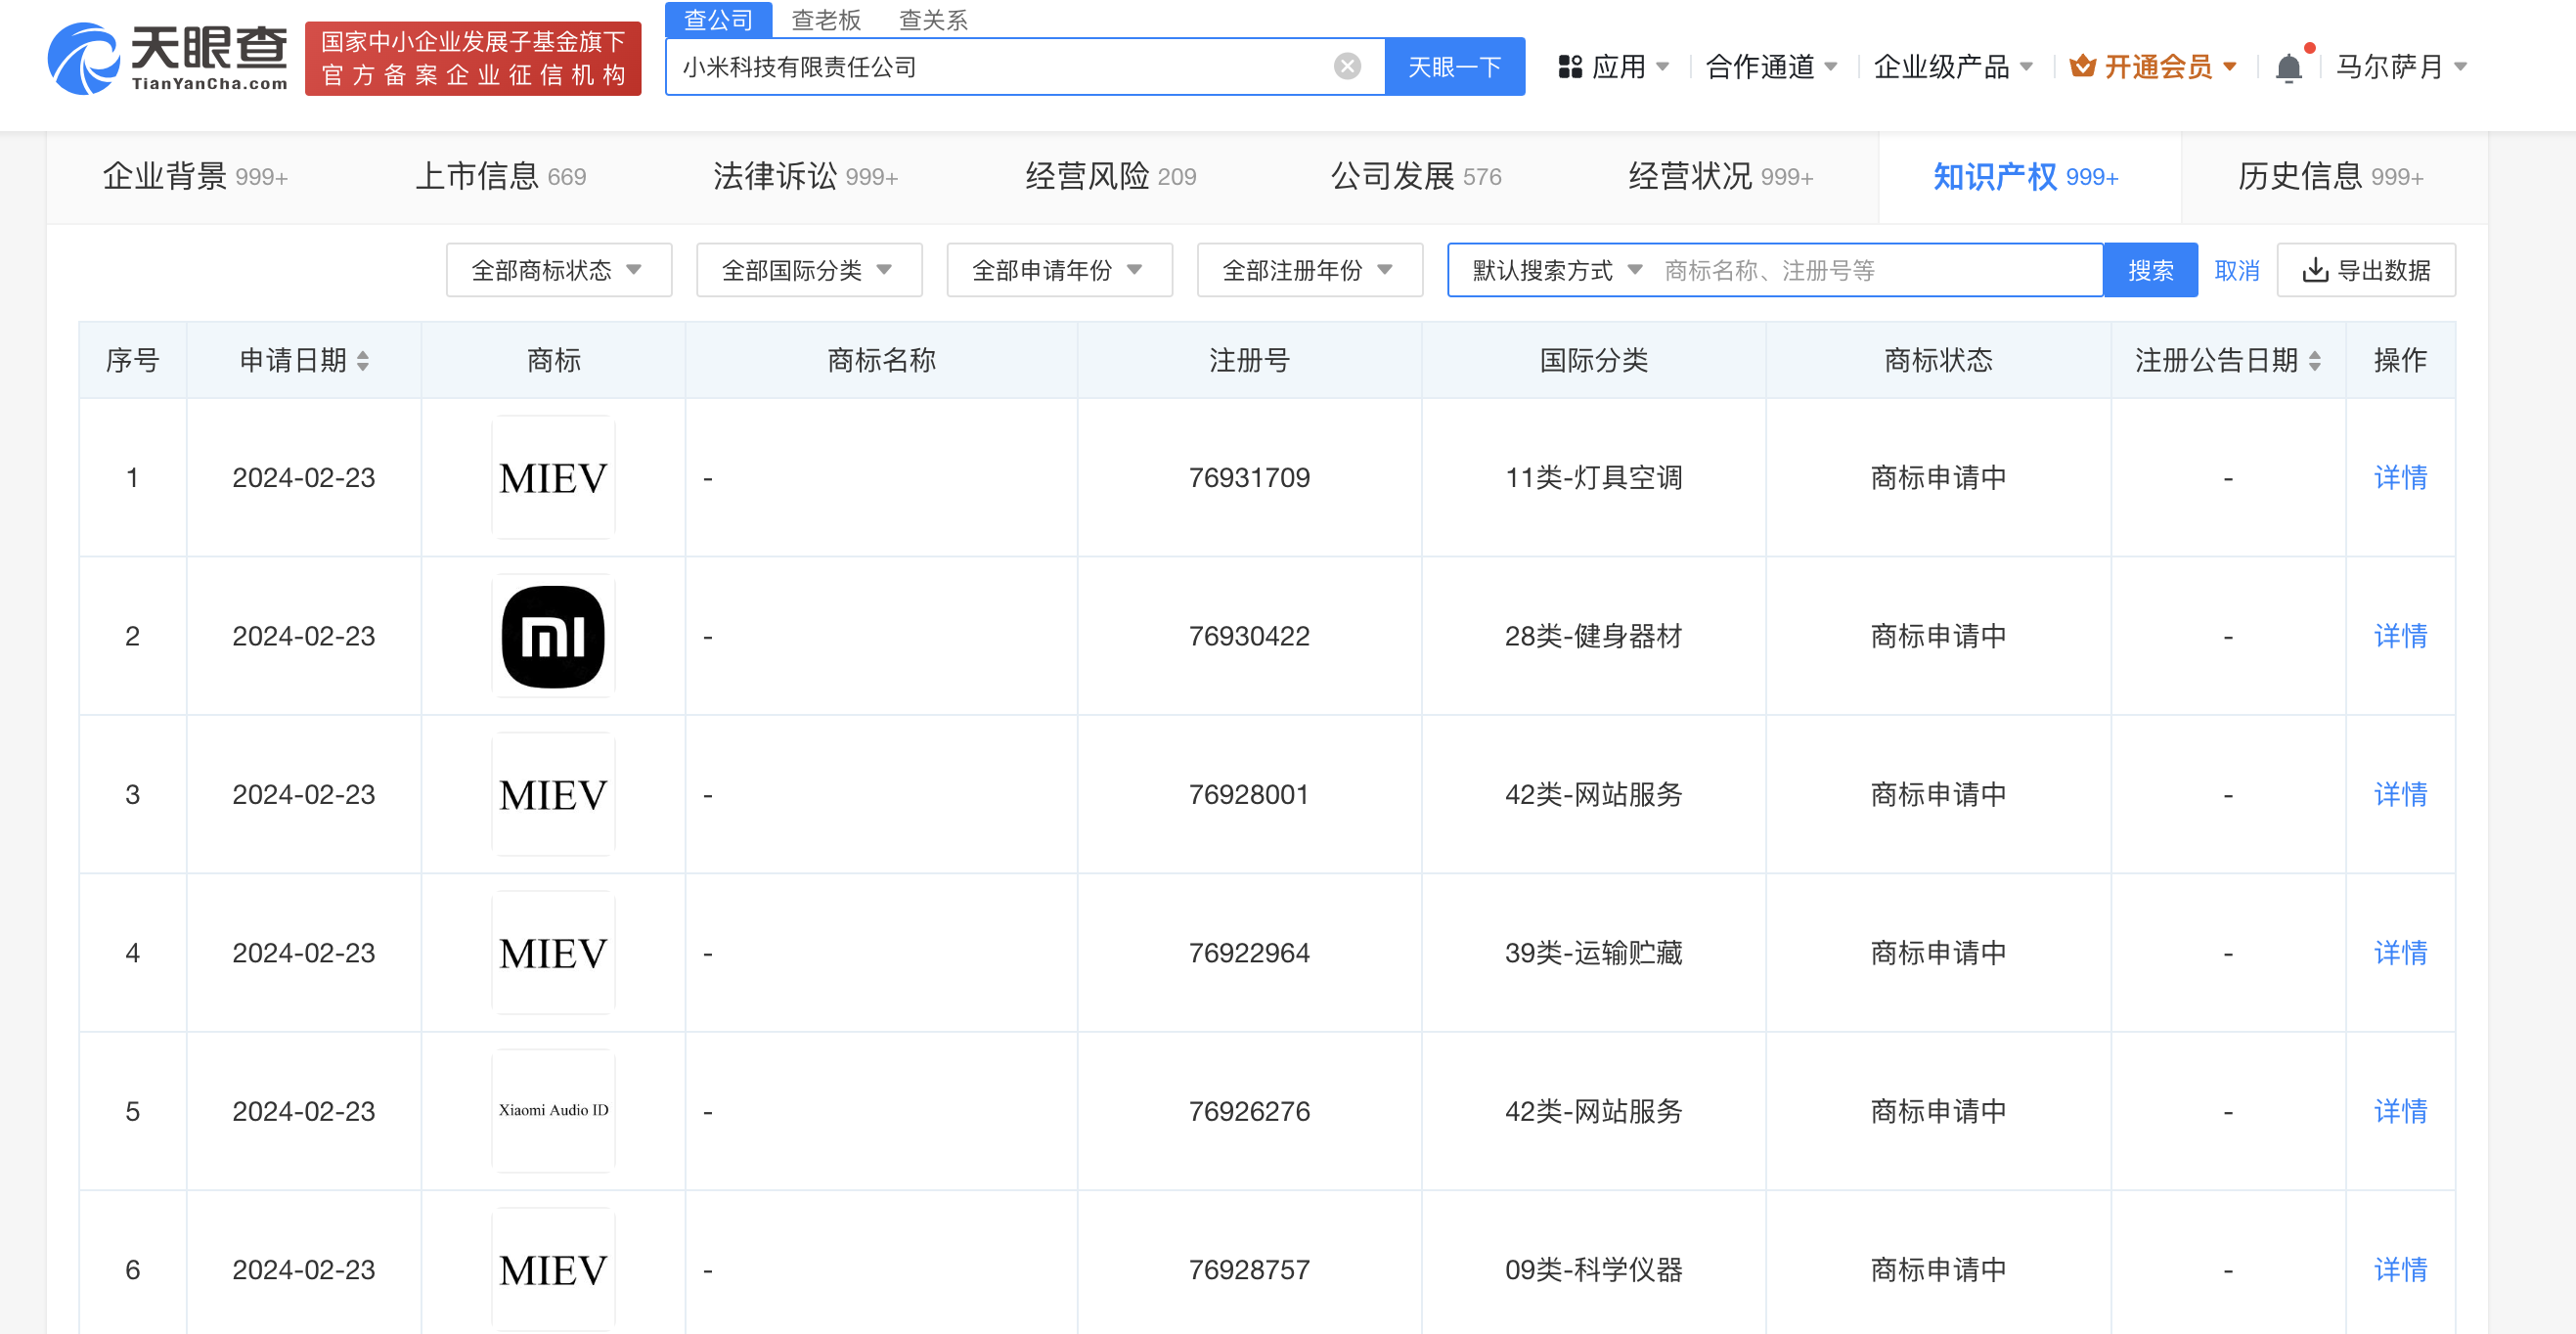Open the 应用 apps grid menu

[1614, 67]
